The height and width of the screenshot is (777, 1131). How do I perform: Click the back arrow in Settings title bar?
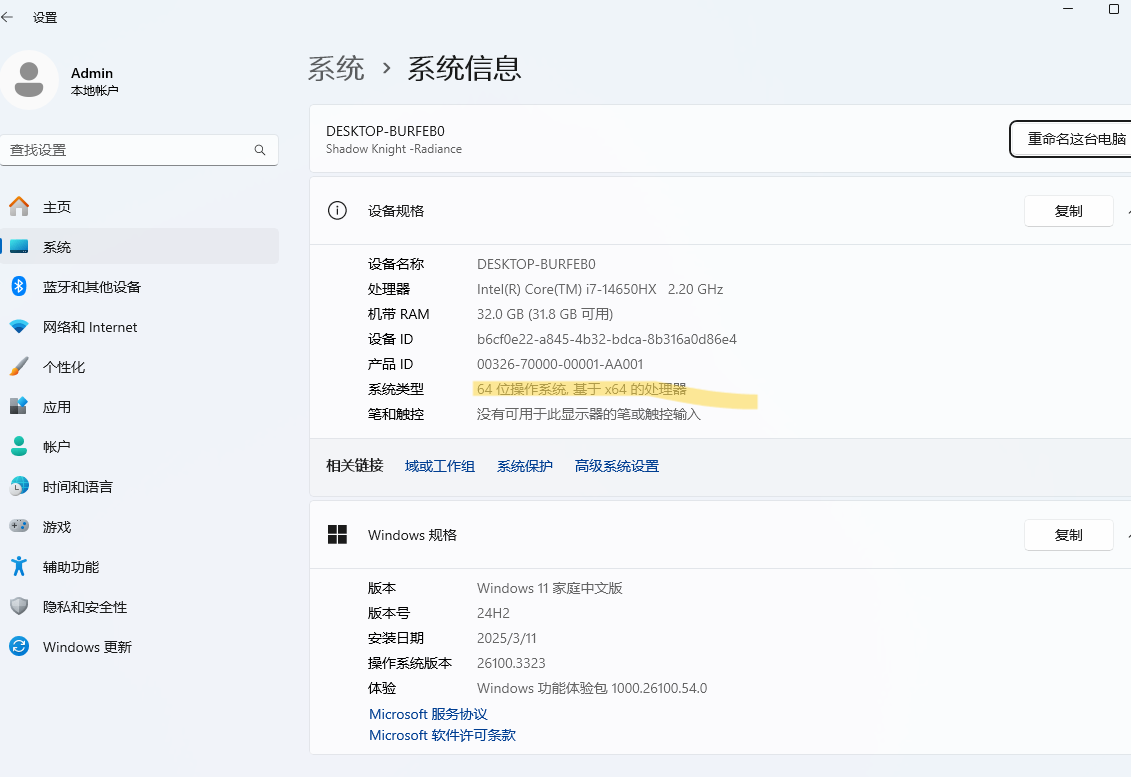coord(7,17)
